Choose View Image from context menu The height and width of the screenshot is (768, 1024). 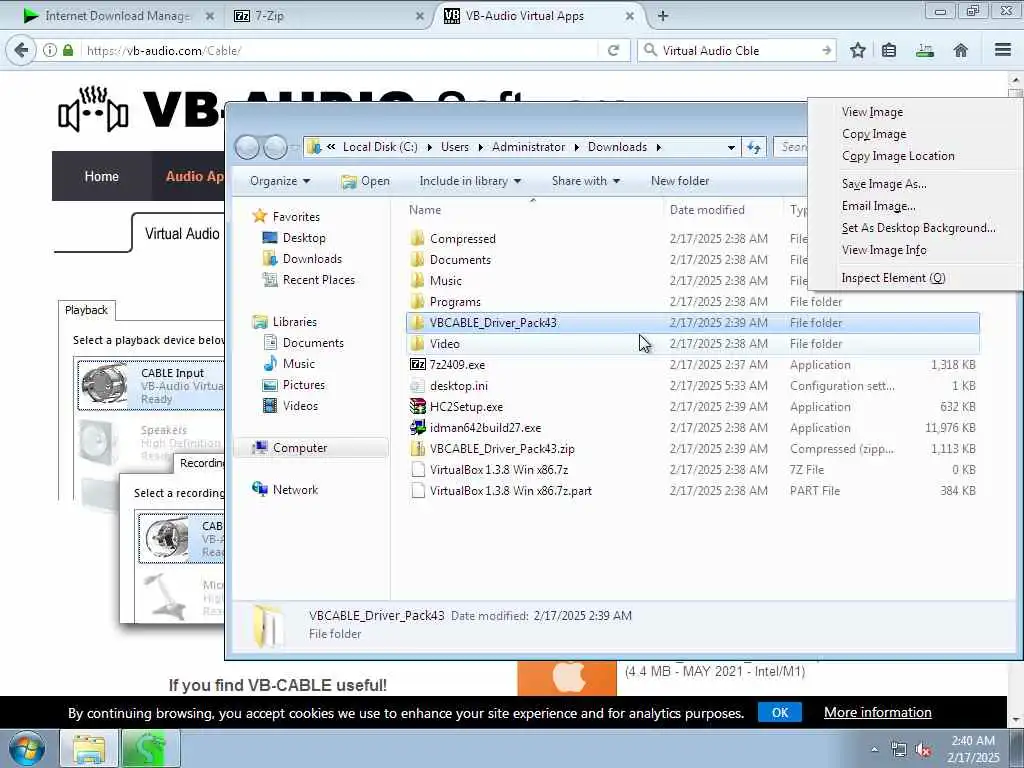(x=872, y=112)
